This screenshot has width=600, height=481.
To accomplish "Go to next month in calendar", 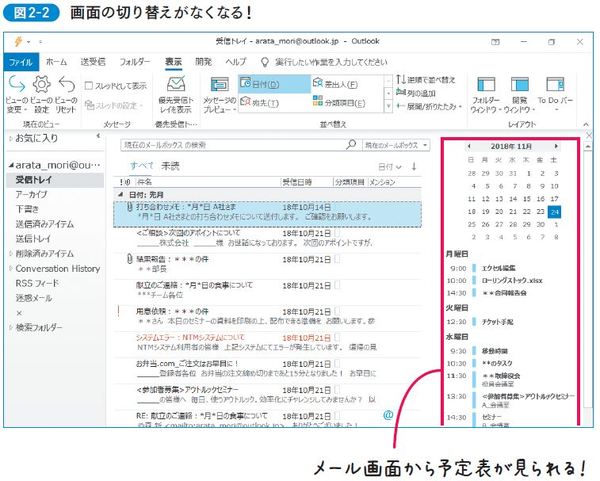I will [556, 146].
